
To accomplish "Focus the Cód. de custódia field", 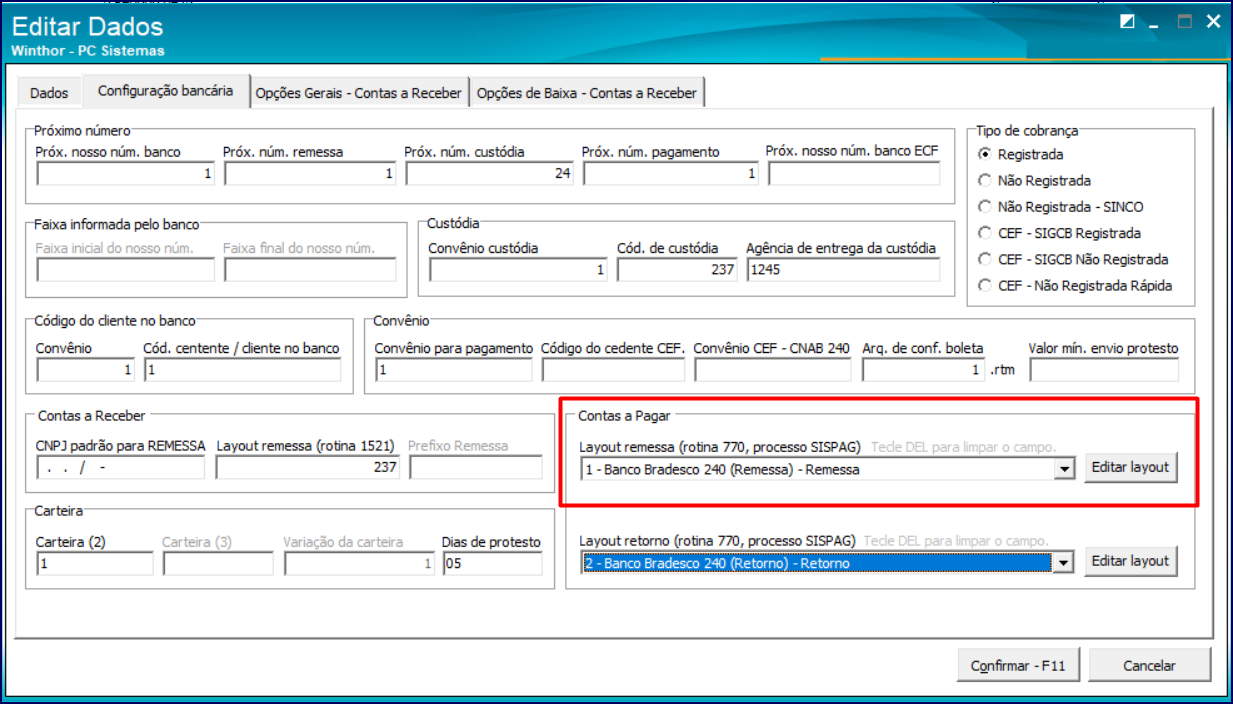I will pyautogui.click(x=677, y=270).
